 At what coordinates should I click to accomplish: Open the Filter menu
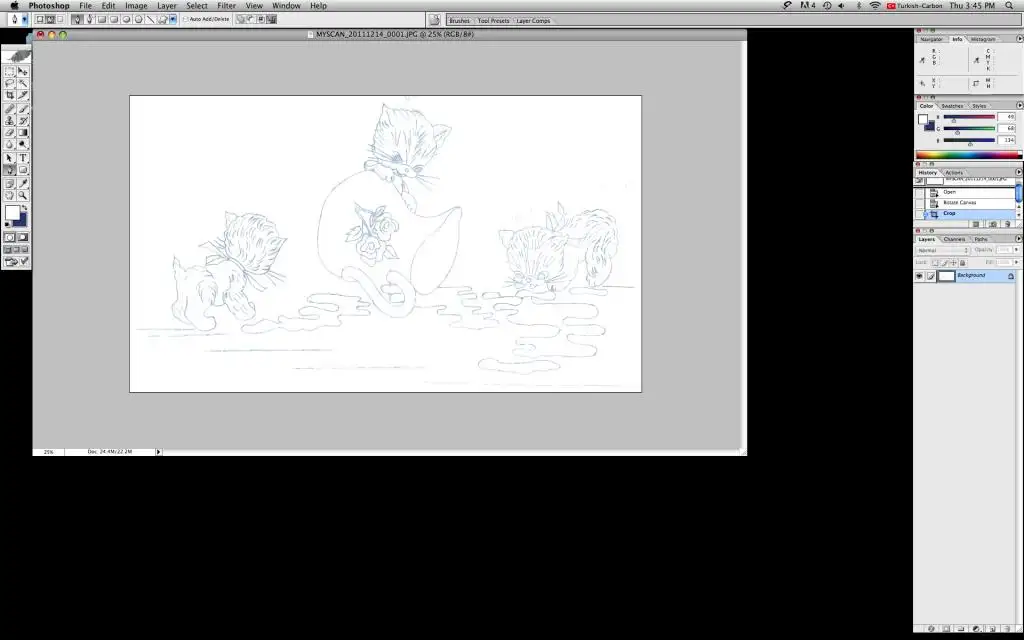(x=226, y=6)
